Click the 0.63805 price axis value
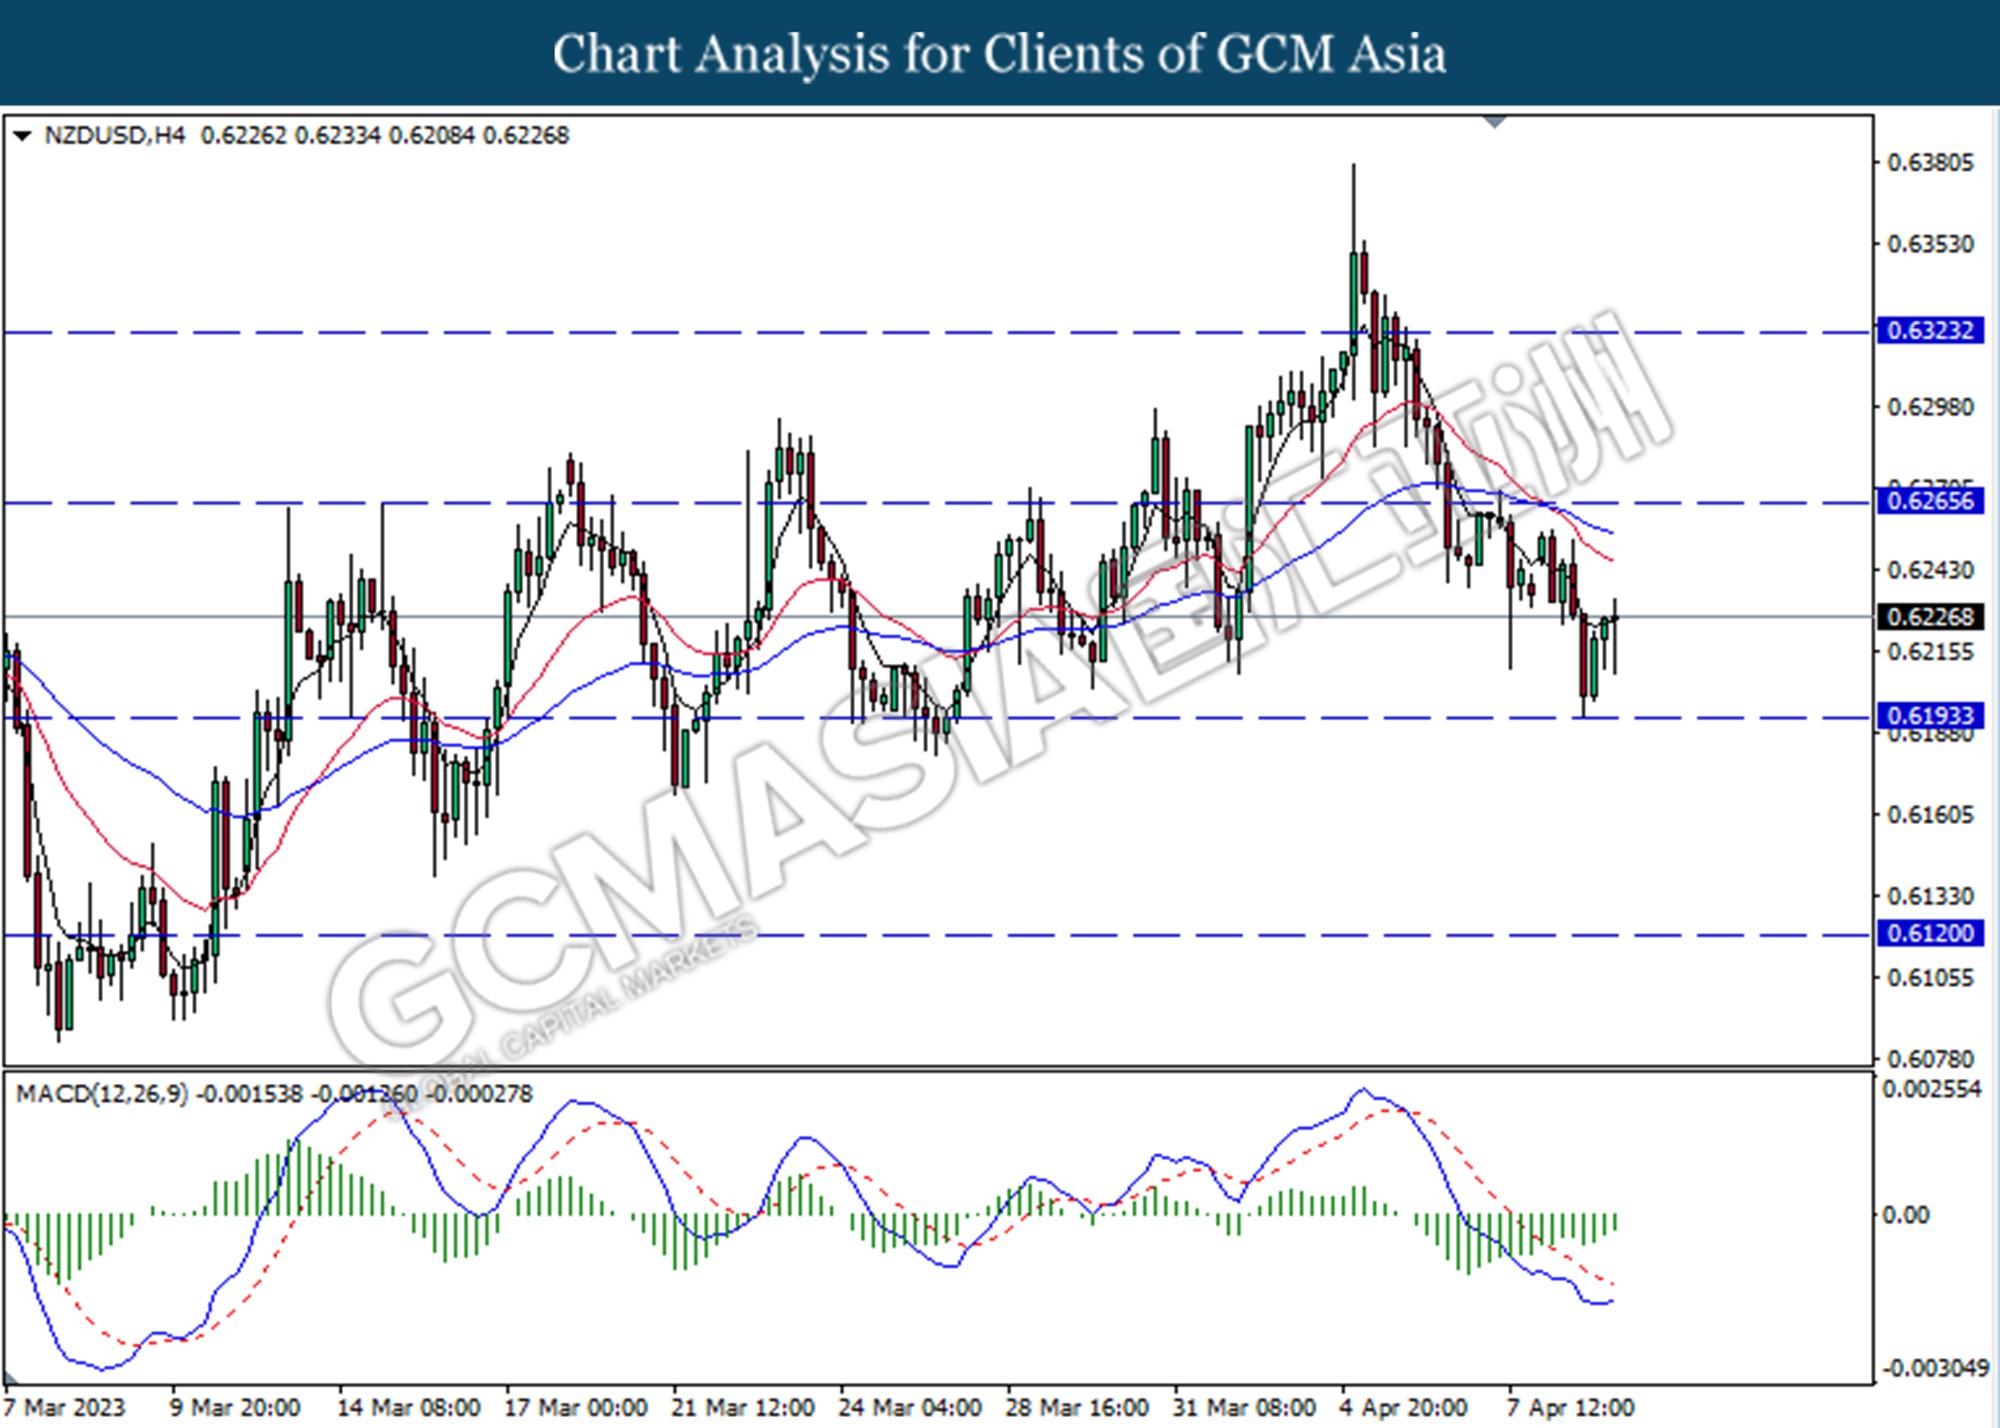The height and width of the screenshot is (1428, 2000). [1930, 163]
